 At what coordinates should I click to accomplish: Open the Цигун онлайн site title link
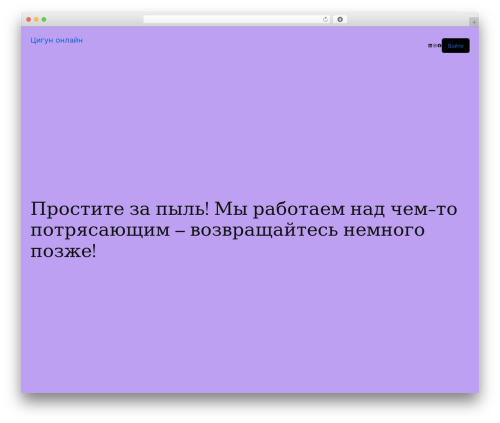(x=56, y=40)
